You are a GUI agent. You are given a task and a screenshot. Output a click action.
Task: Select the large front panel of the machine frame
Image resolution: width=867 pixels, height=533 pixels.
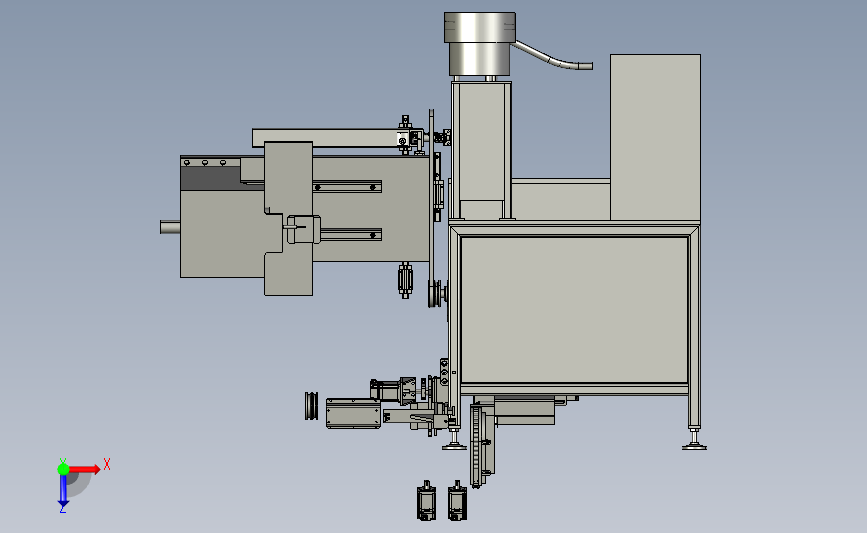574,310
